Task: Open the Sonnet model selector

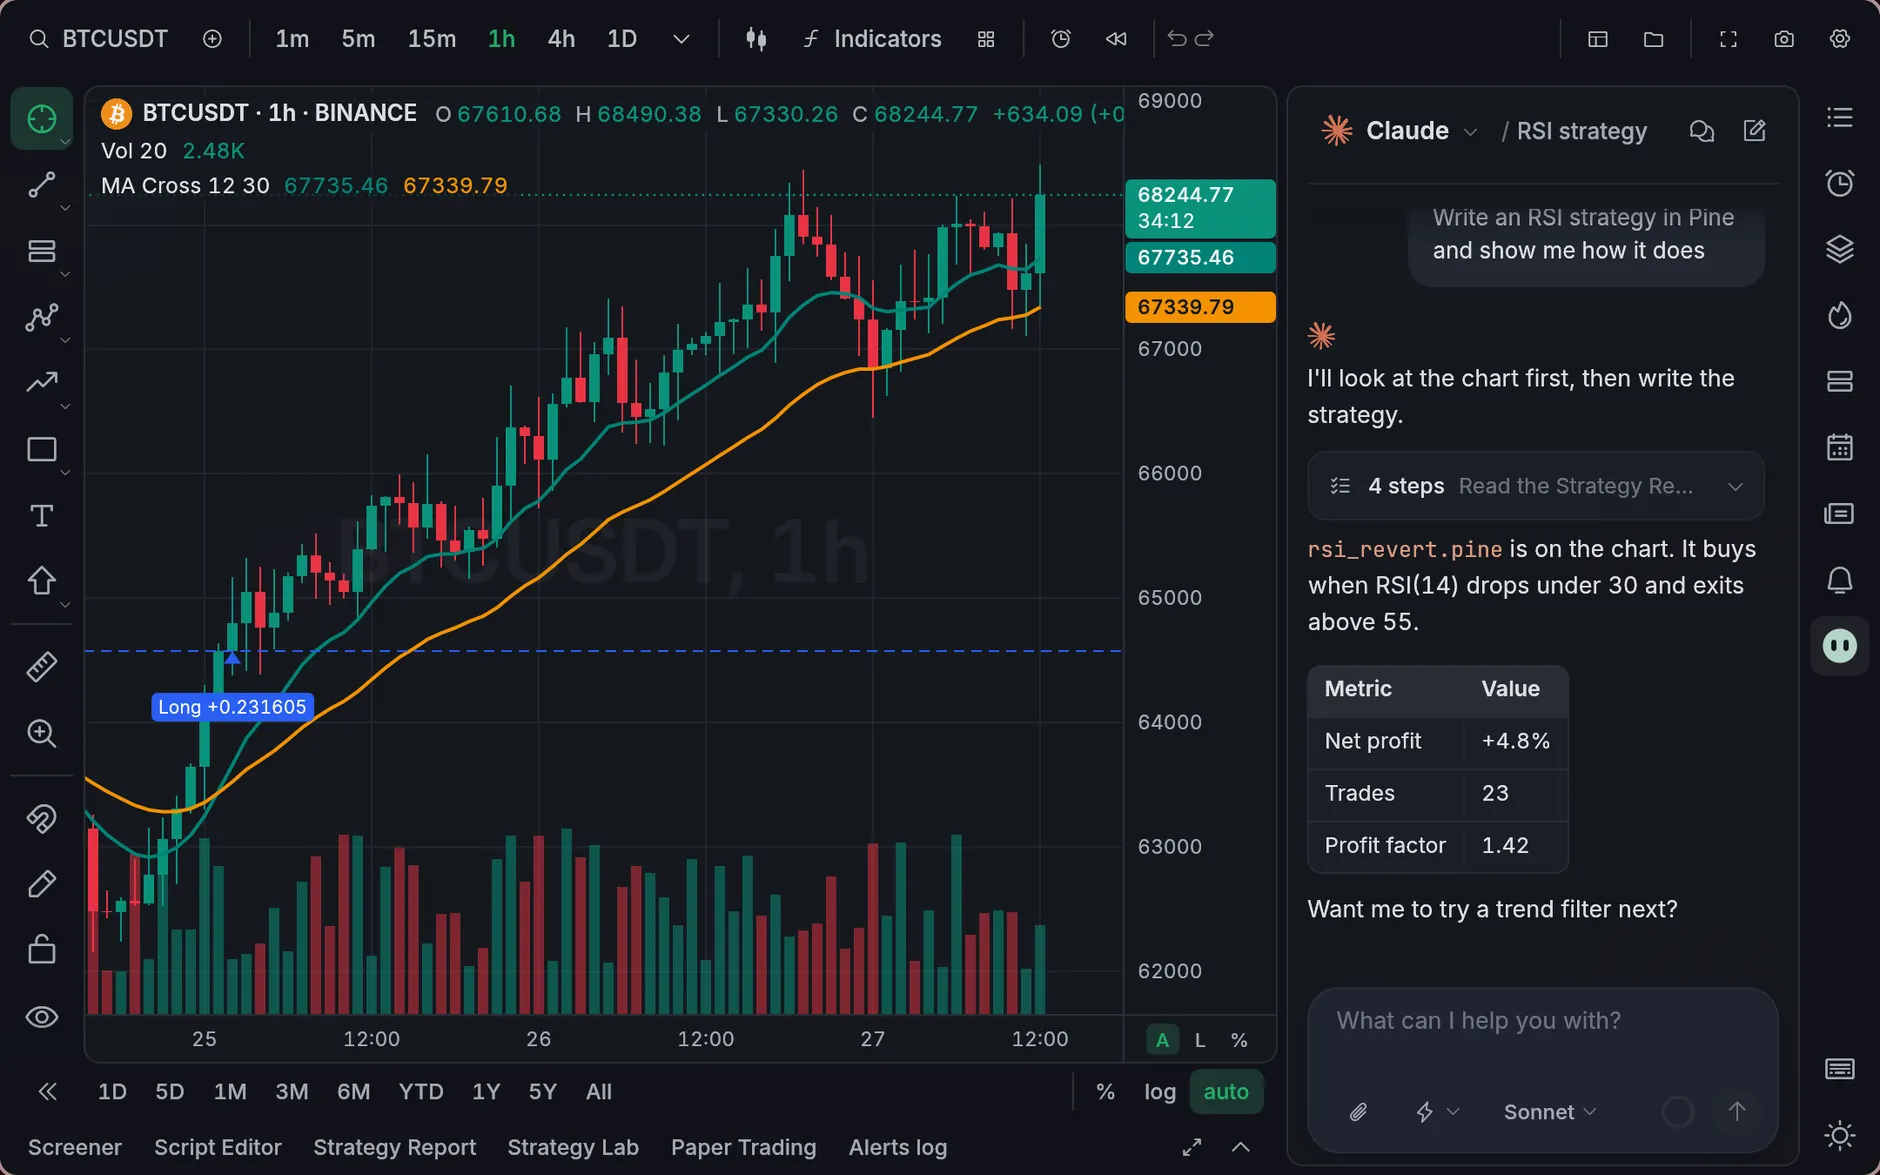Action: (1550, 1112)
